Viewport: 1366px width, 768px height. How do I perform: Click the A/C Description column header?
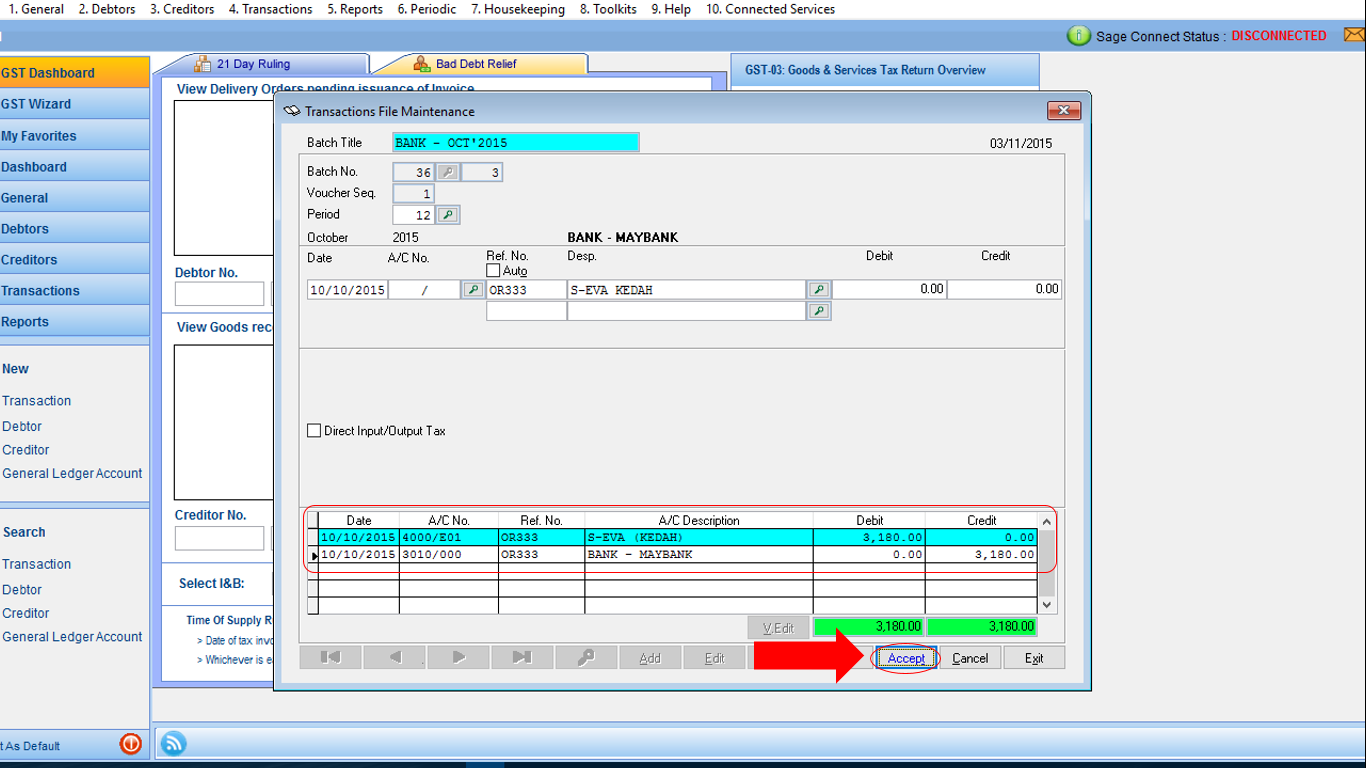click(699, 520)
